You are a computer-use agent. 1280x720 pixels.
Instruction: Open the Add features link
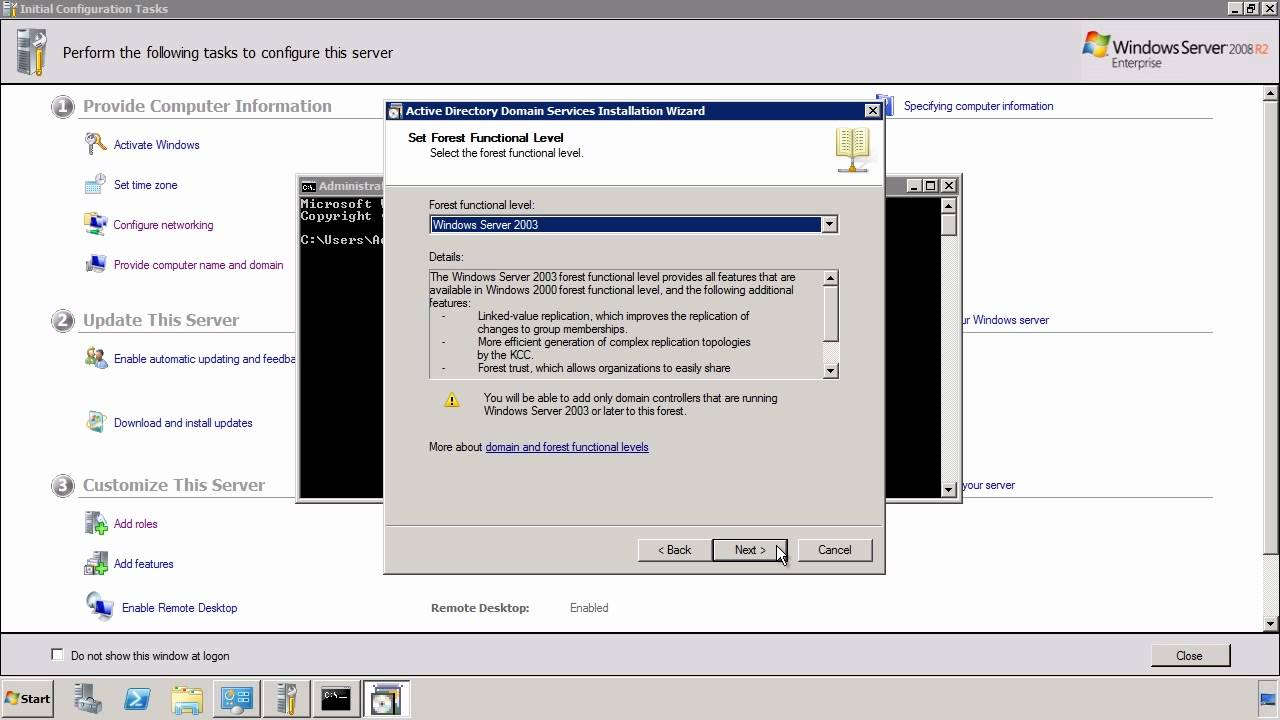pos(144,564)
